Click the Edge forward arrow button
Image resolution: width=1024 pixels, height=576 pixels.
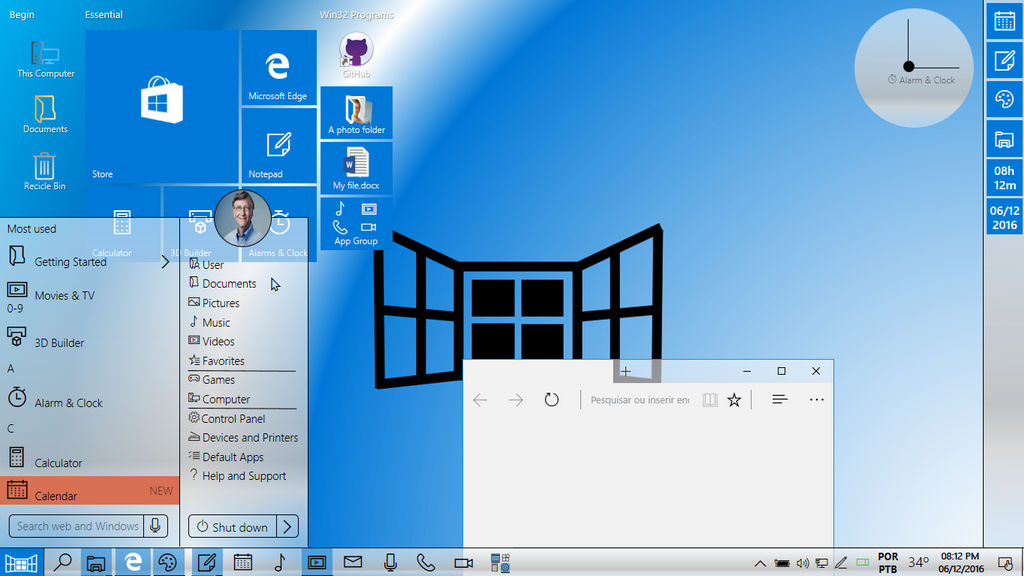point(516,400)
